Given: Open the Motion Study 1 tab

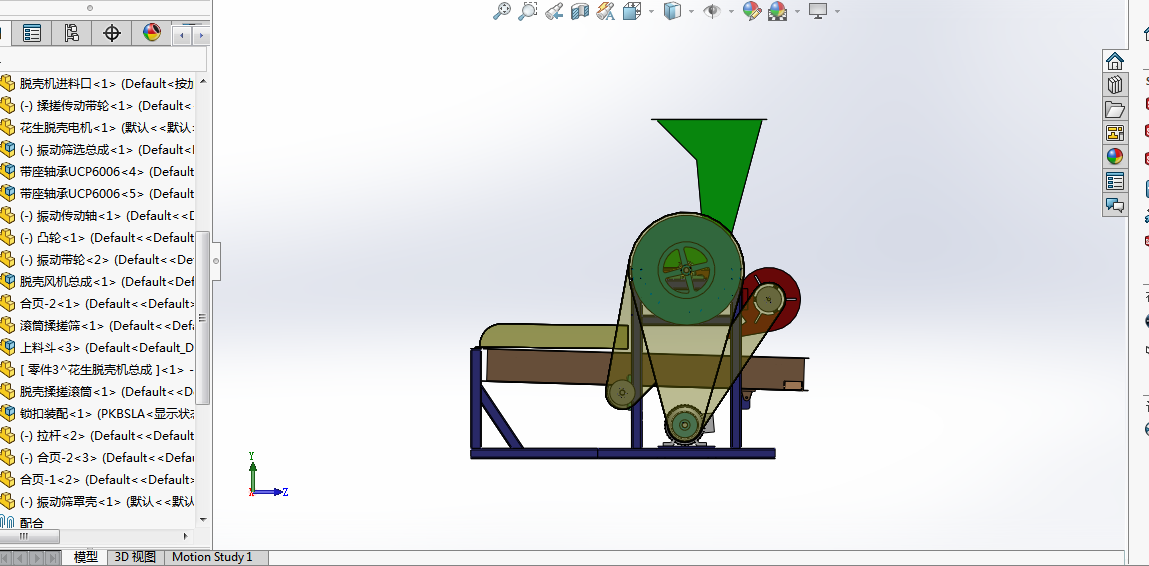Looking at the screenshot, I should tap(212, 557).
